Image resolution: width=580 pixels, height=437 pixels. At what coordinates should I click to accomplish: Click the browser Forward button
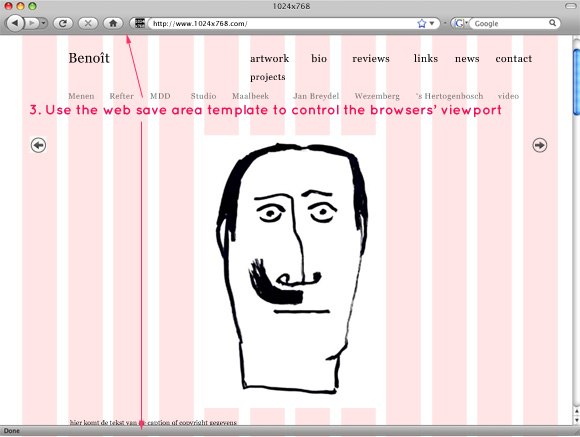[x=32, y=23]
